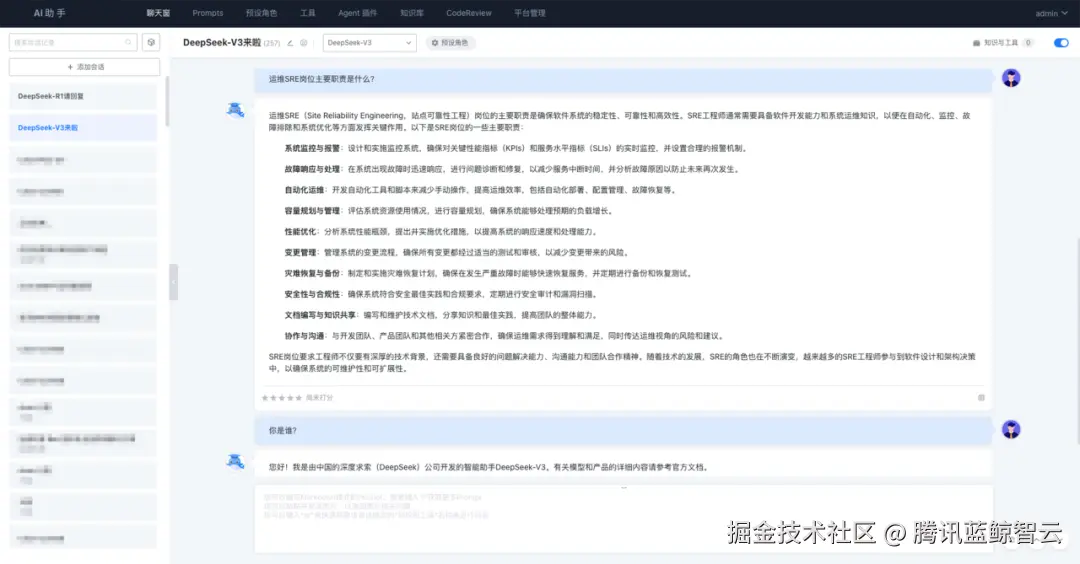Click the AI 助手 logo

click(50, 13)
